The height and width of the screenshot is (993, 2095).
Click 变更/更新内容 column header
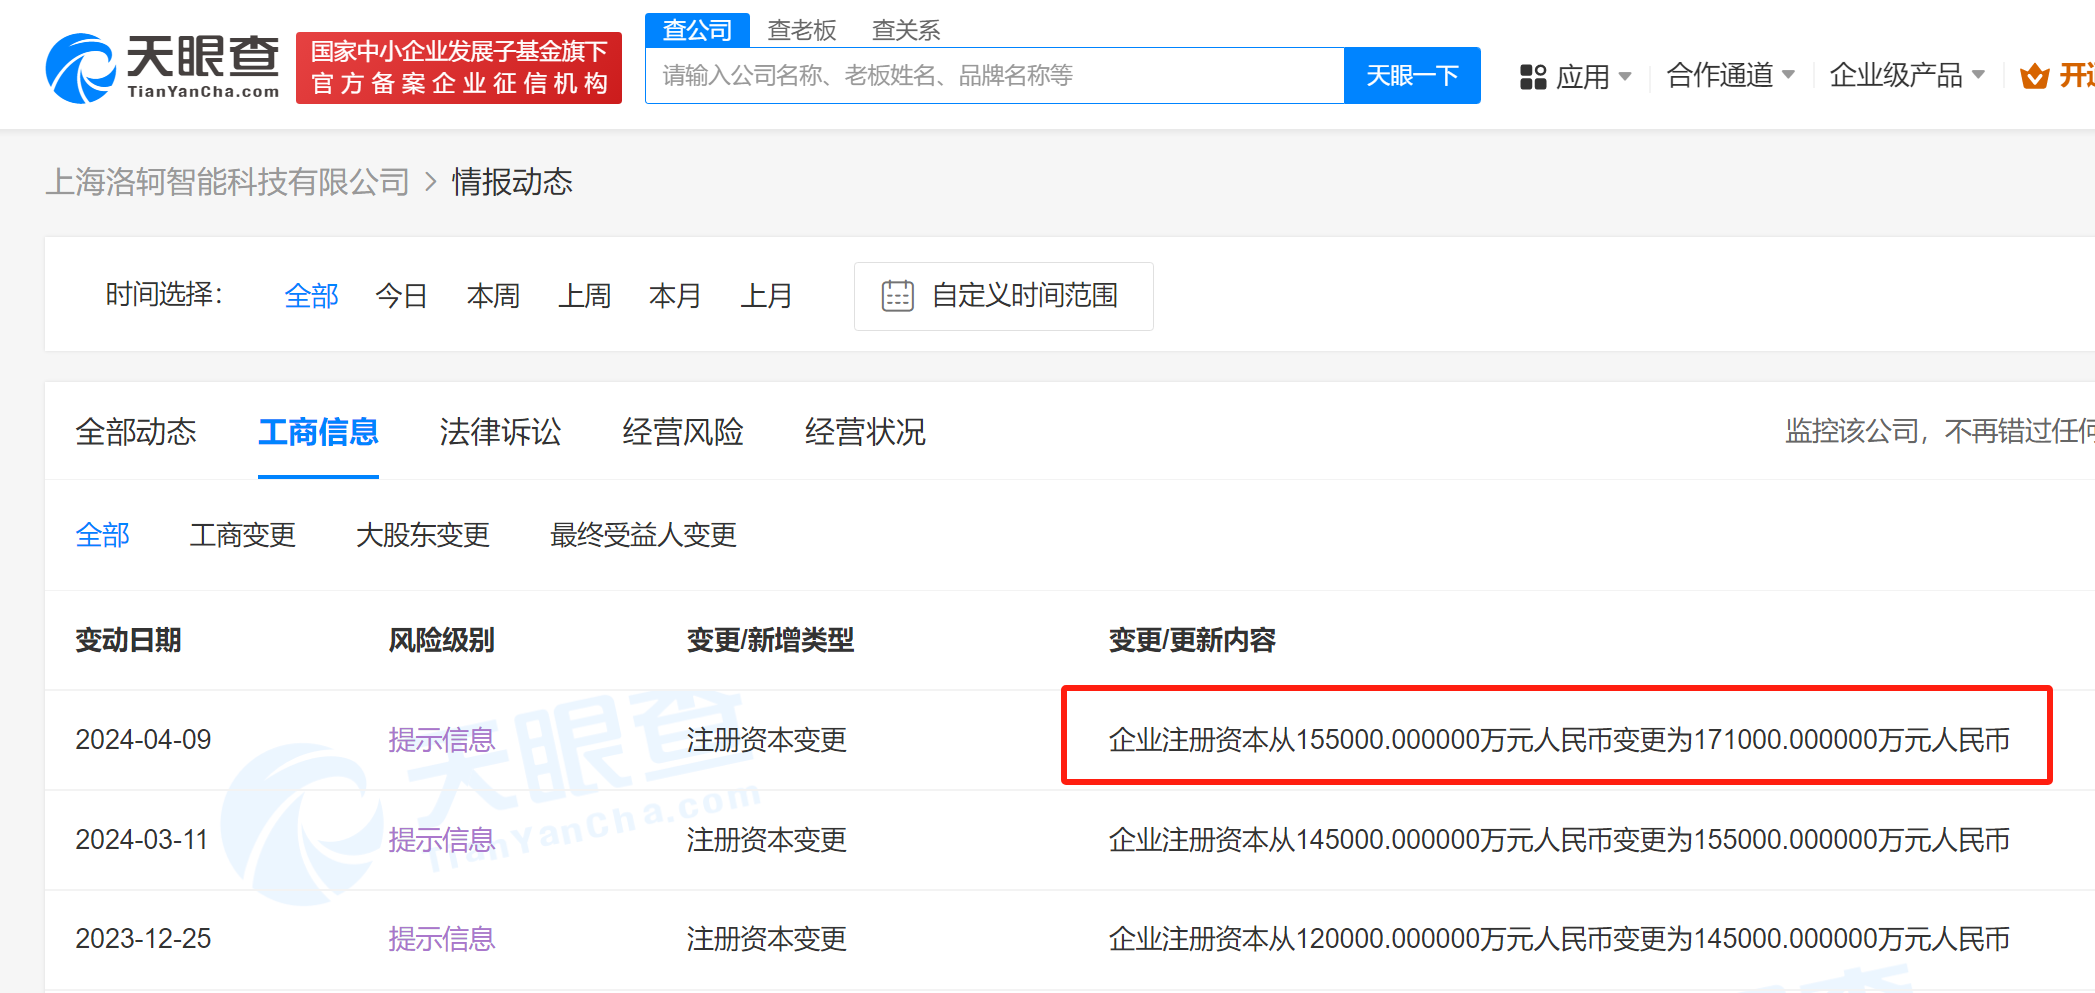tap(1192, 640)
